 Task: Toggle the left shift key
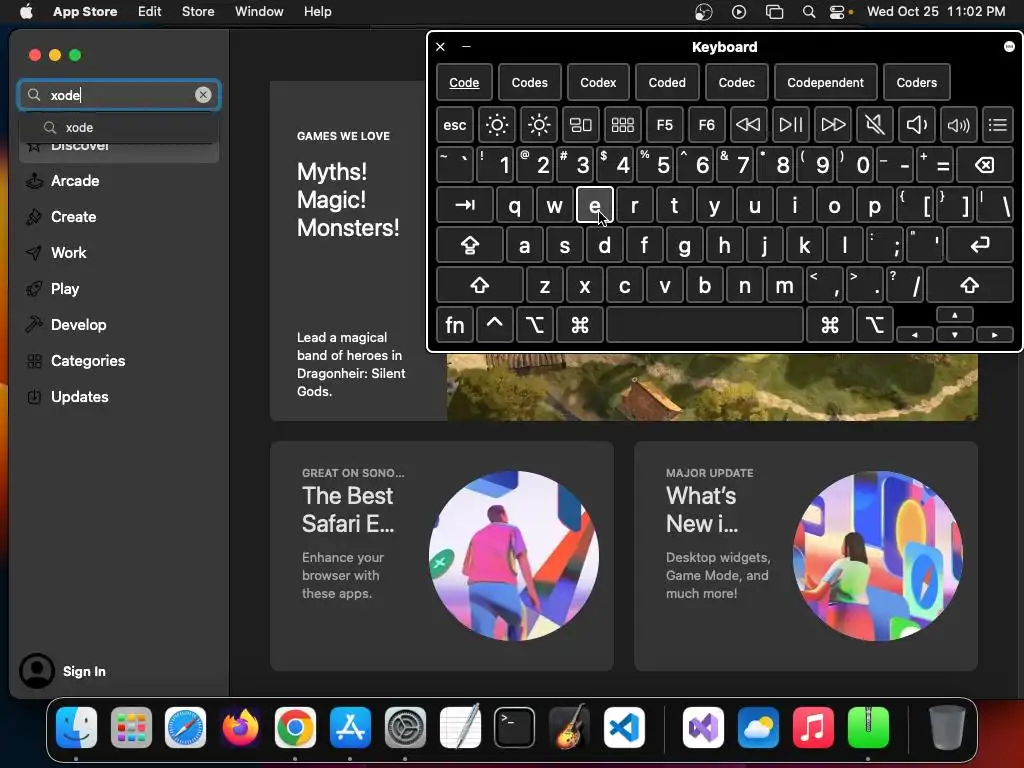479,285
